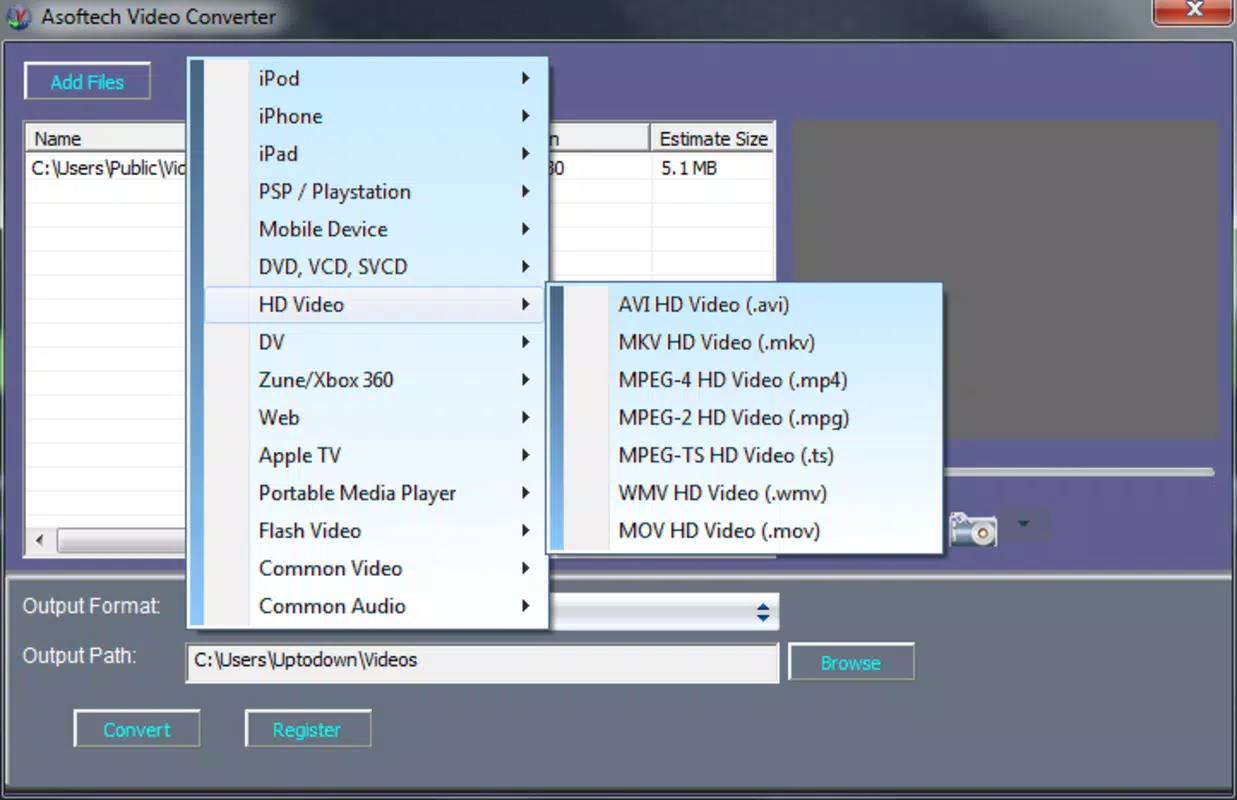The image size is (1237, 800).
Task: Open the iPhone submenu
Action: click(374, 116)
